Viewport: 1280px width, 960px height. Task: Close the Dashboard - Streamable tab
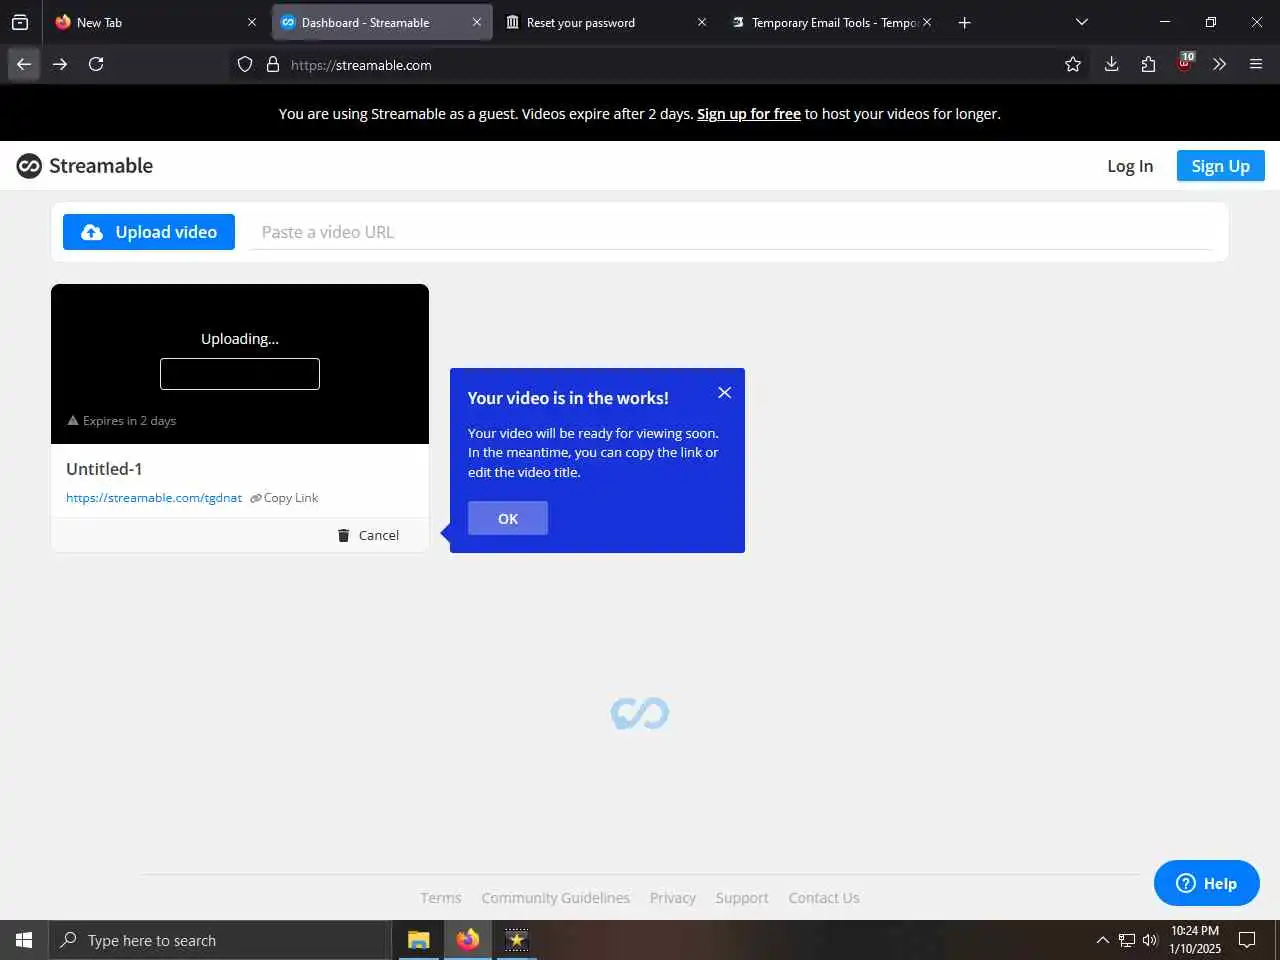[x=477, y=22]
